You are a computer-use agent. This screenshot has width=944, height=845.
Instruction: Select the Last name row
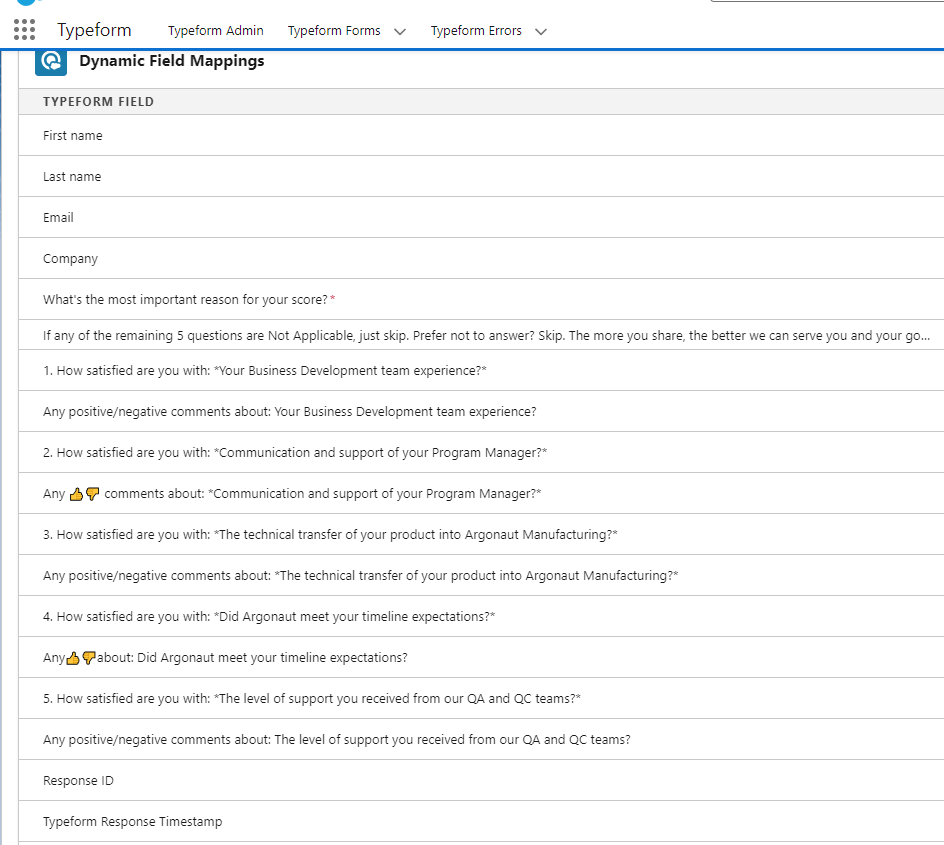481,176
